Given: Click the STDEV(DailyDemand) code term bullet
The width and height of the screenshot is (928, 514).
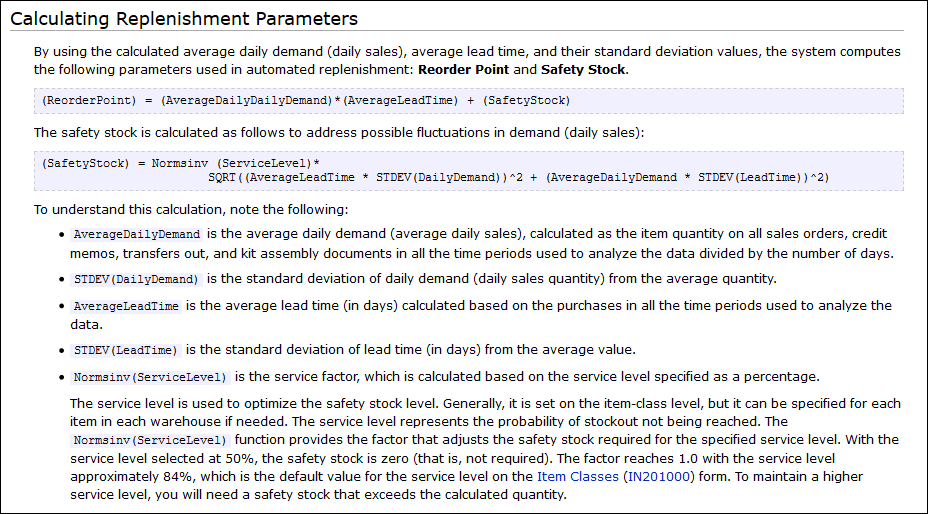Looking at the screenshot, I should 137,279.
